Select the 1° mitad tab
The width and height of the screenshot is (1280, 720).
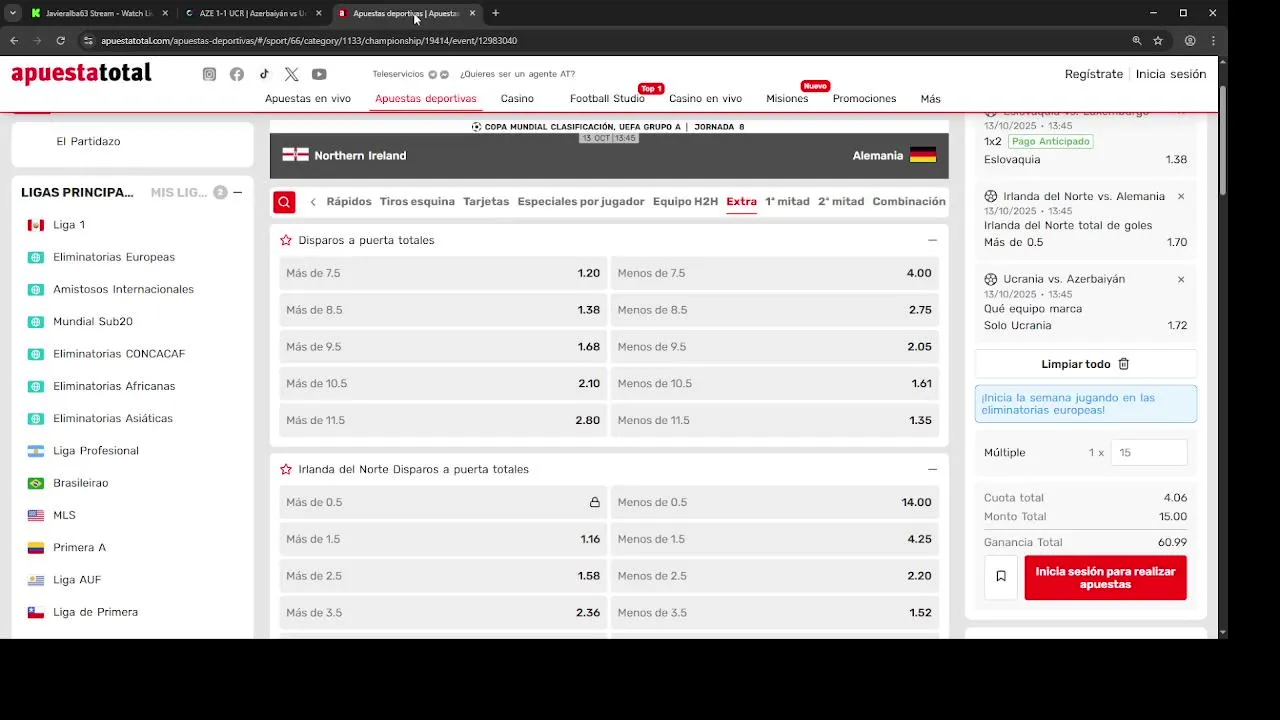point(787,202)
